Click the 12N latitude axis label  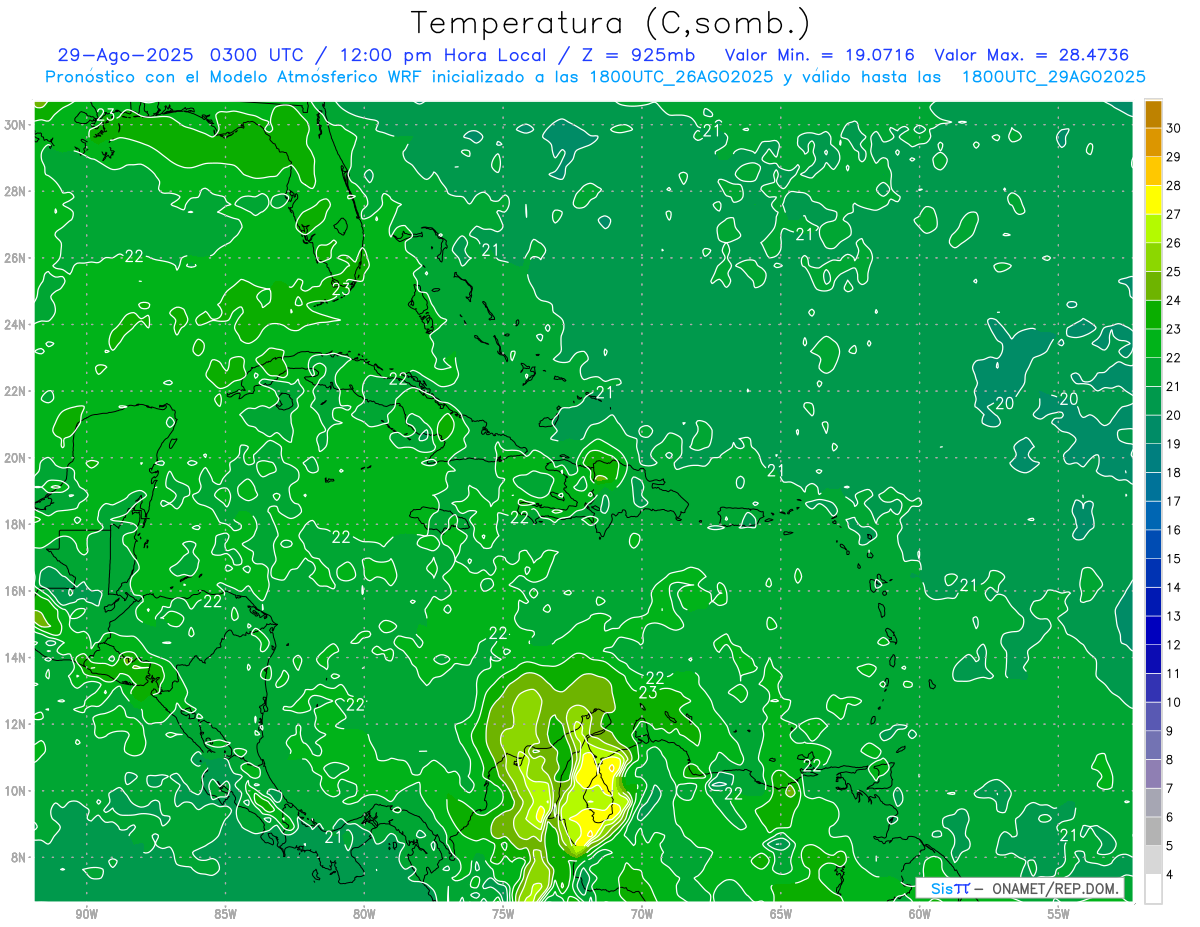[x=16, y=724]
